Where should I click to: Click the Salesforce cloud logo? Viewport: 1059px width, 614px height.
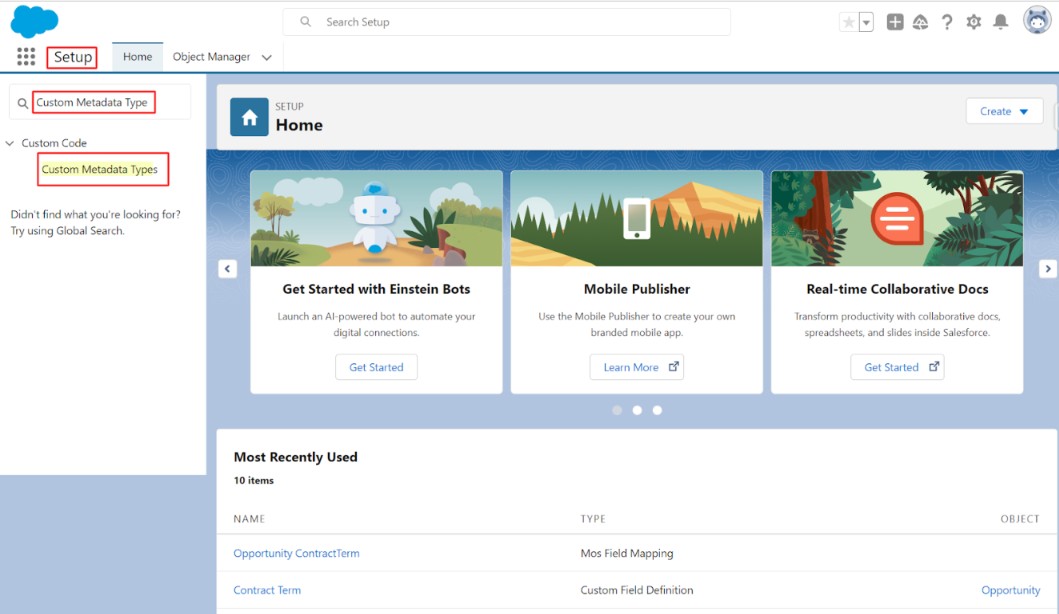(x=33, y=20)
